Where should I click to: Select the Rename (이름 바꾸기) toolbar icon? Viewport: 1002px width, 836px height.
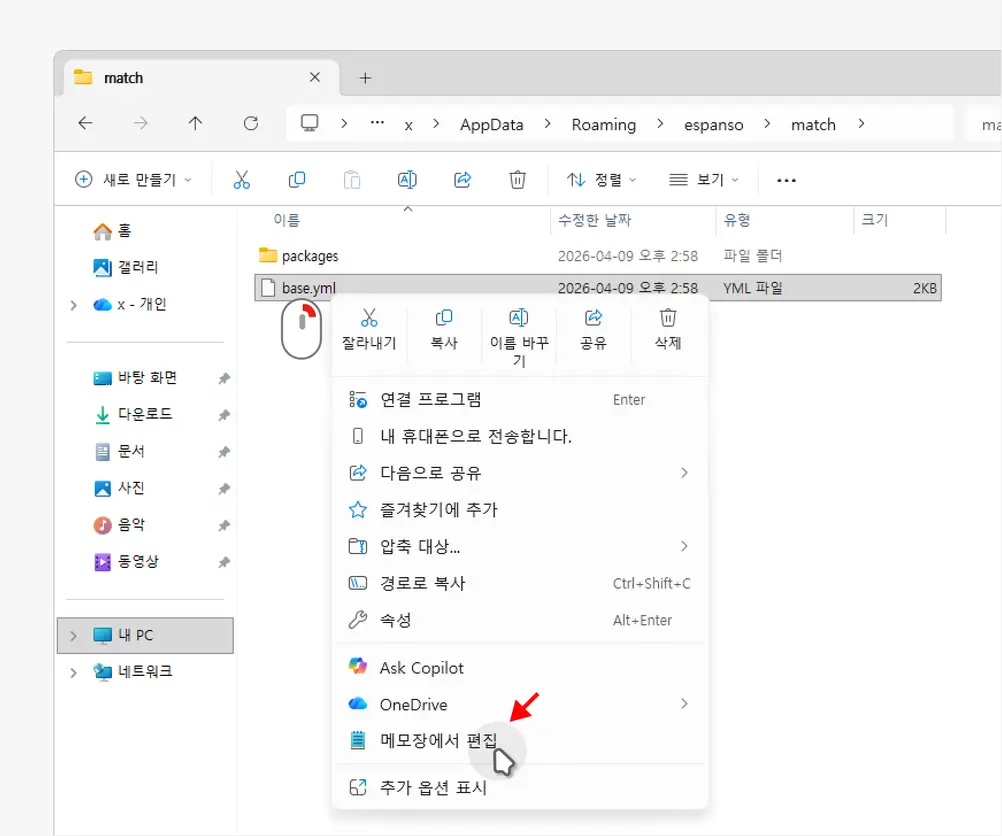407,179
